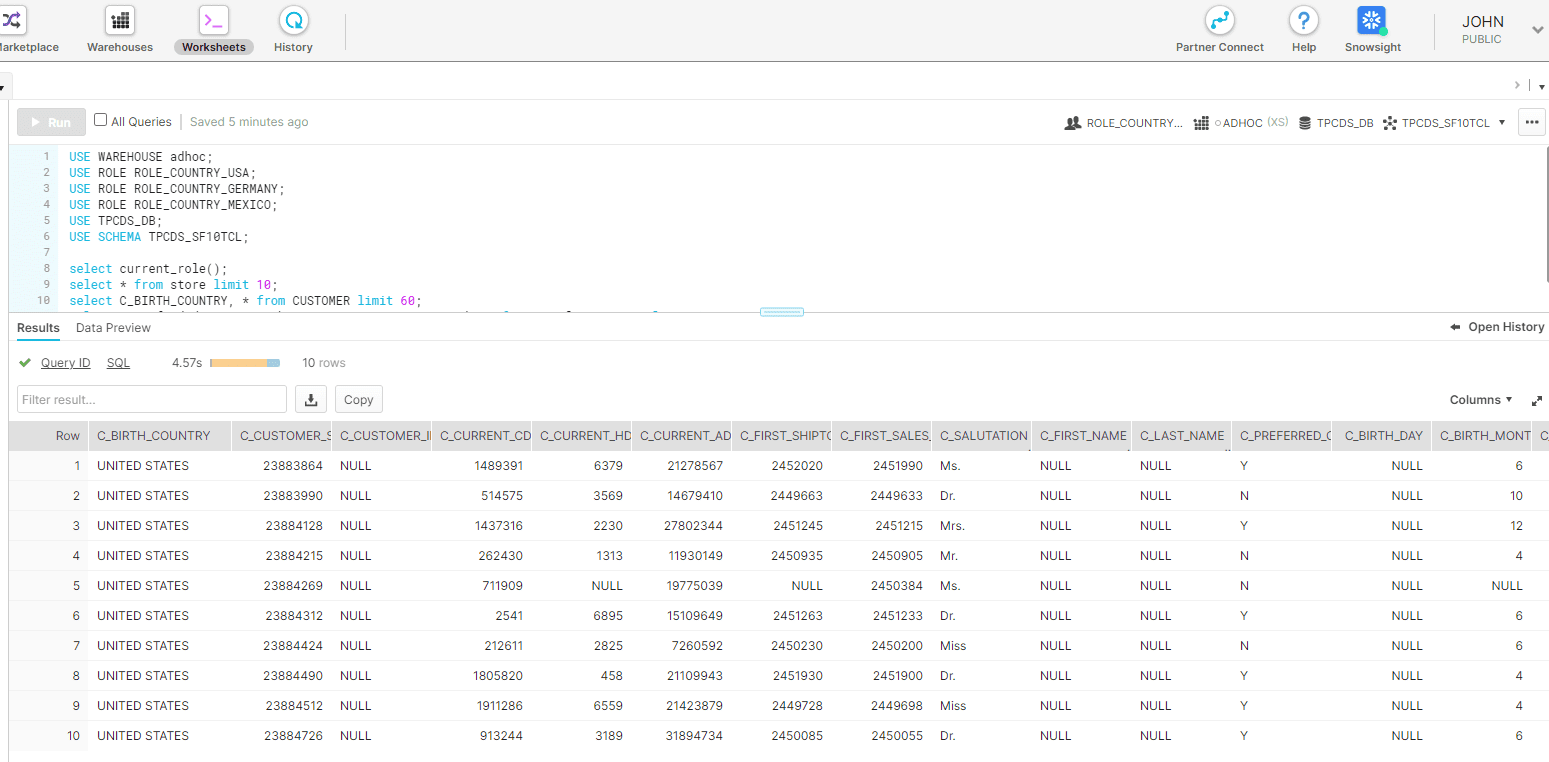
Task: Copy the results to clipboard
Action: (x=359, y=399)
